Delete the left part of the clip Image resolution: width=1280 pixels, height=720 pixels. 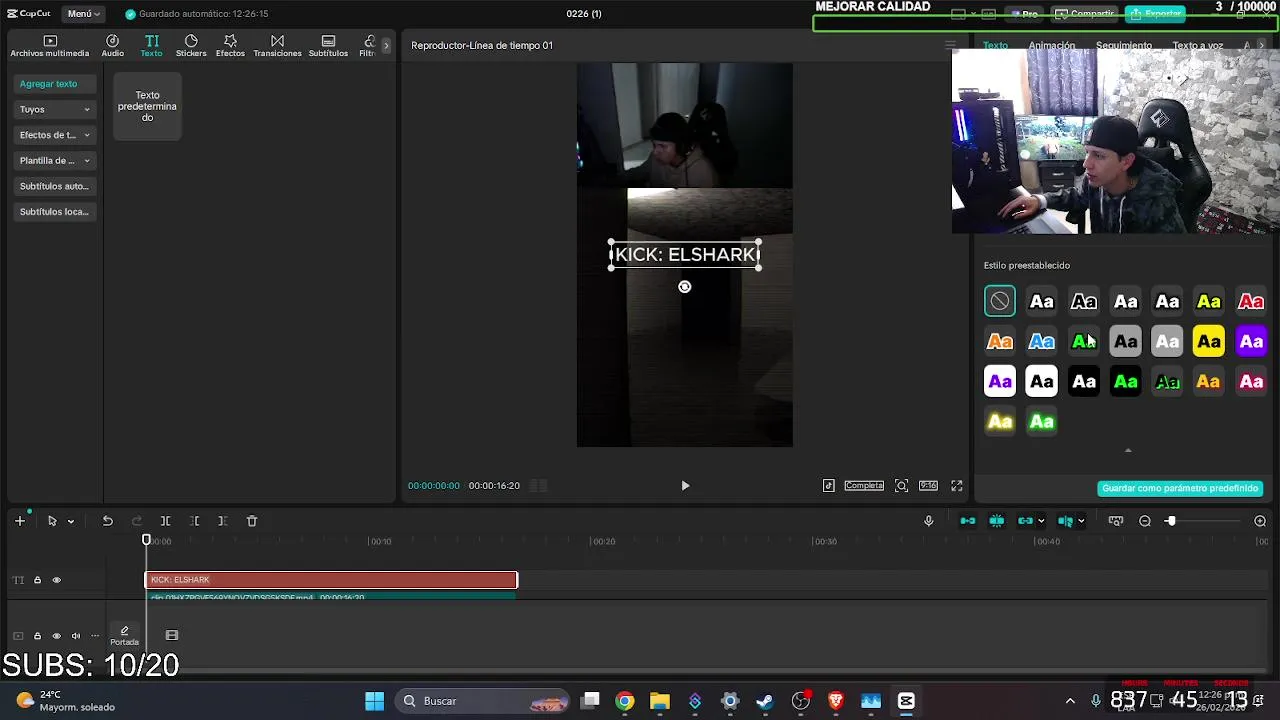click(x=195, y=521)
